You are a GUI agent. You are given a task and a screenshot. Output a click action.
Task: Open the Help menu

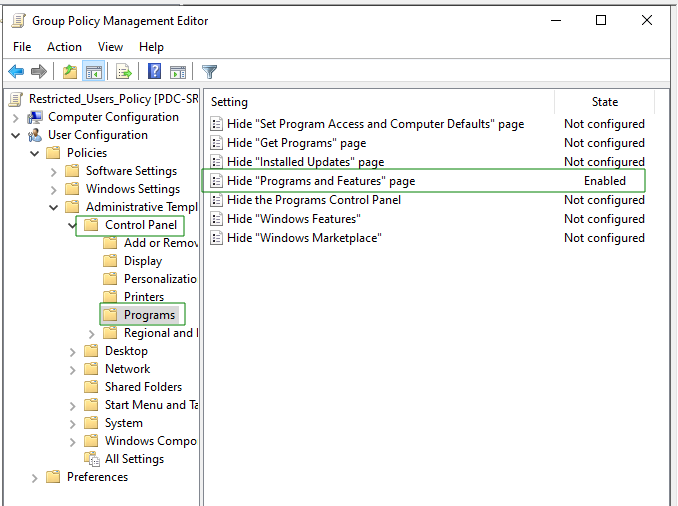coord(151,47)
